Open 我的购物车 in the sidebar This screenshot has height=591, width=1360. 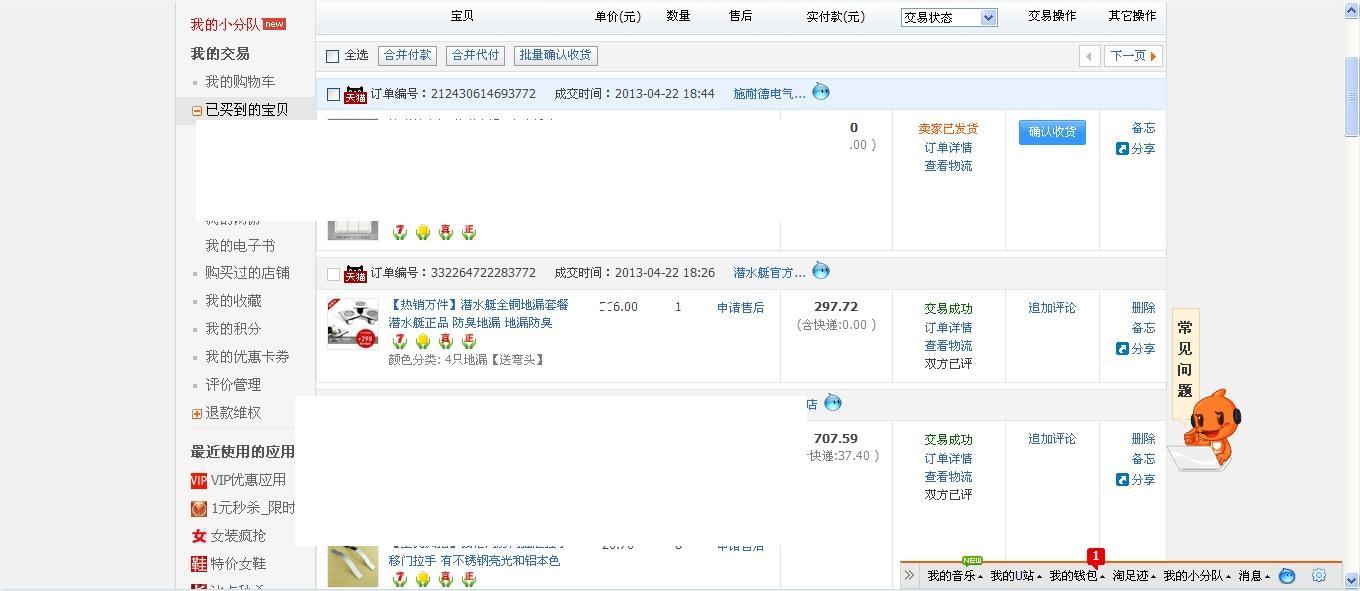(240, 82)
